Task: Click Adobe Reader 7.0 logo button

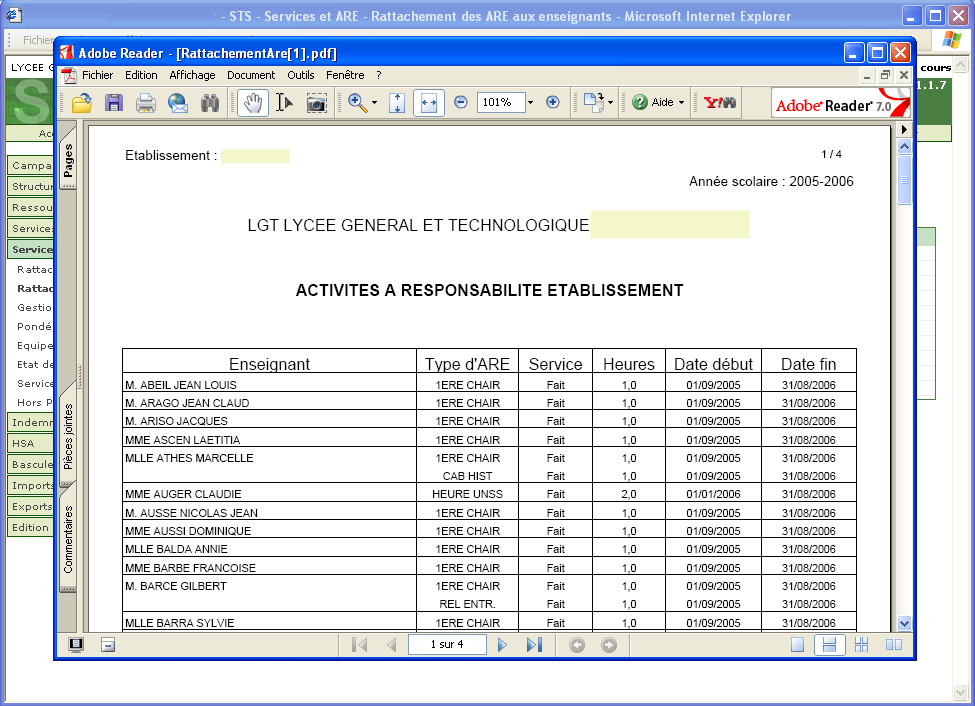Action: (841, 103)
